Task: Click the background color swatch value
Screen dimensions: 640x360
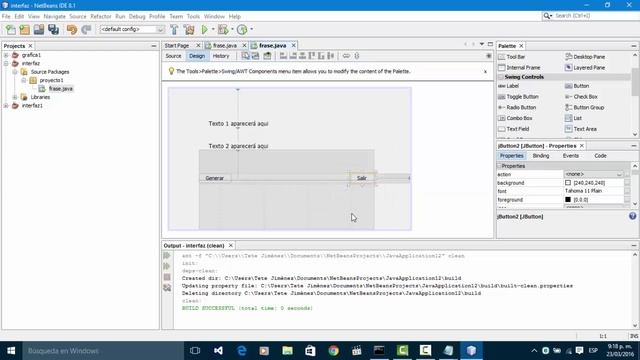Action: [568, 183]
